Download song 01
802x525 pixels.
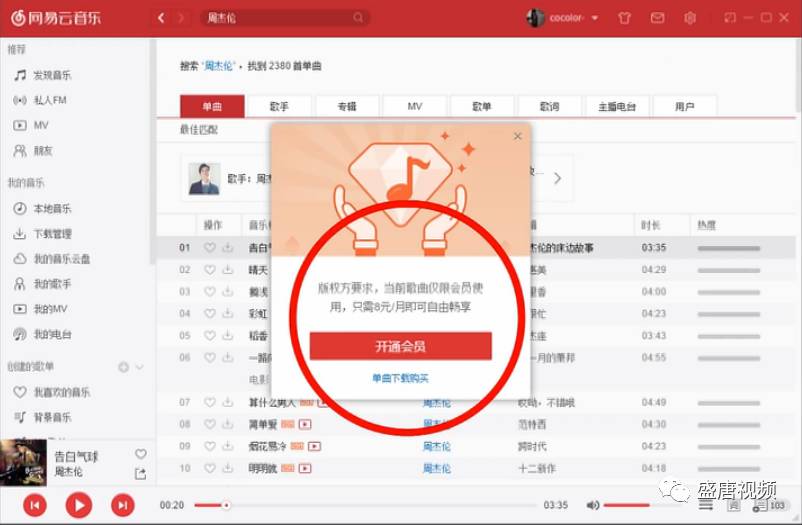point(228,248)
